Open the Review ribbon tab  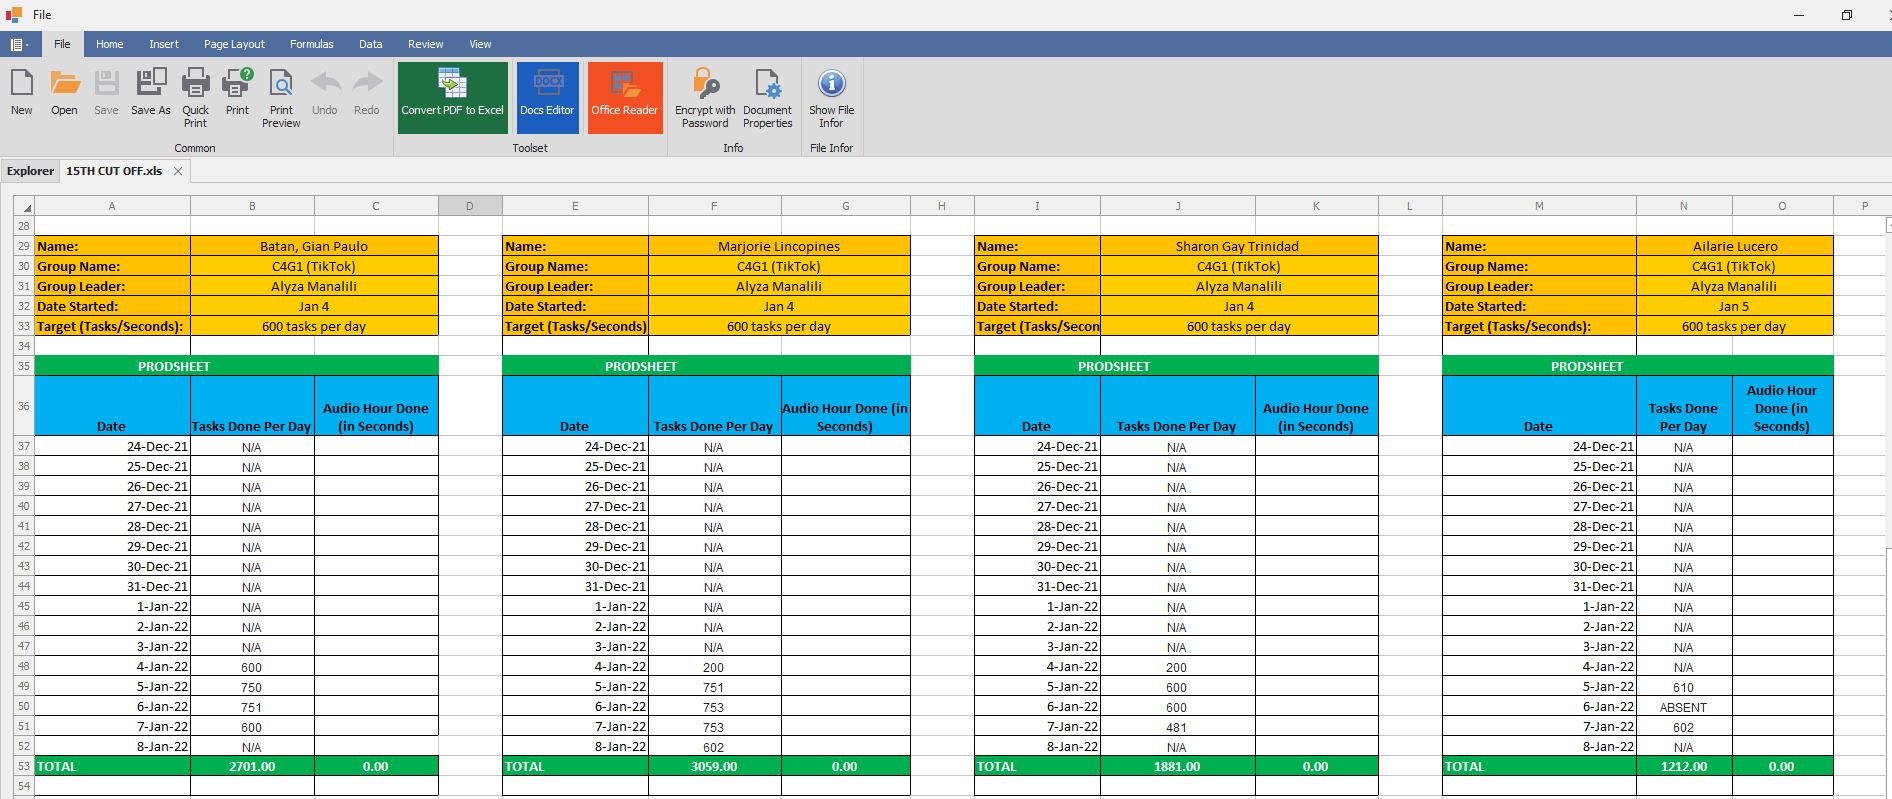coord(425,44)
